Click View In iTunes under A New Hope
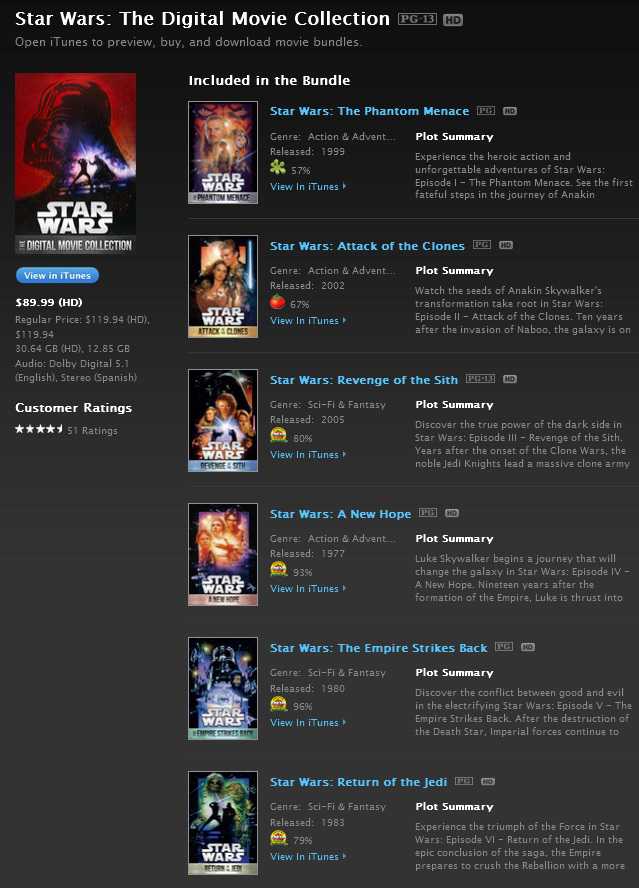 coord(308,588)
